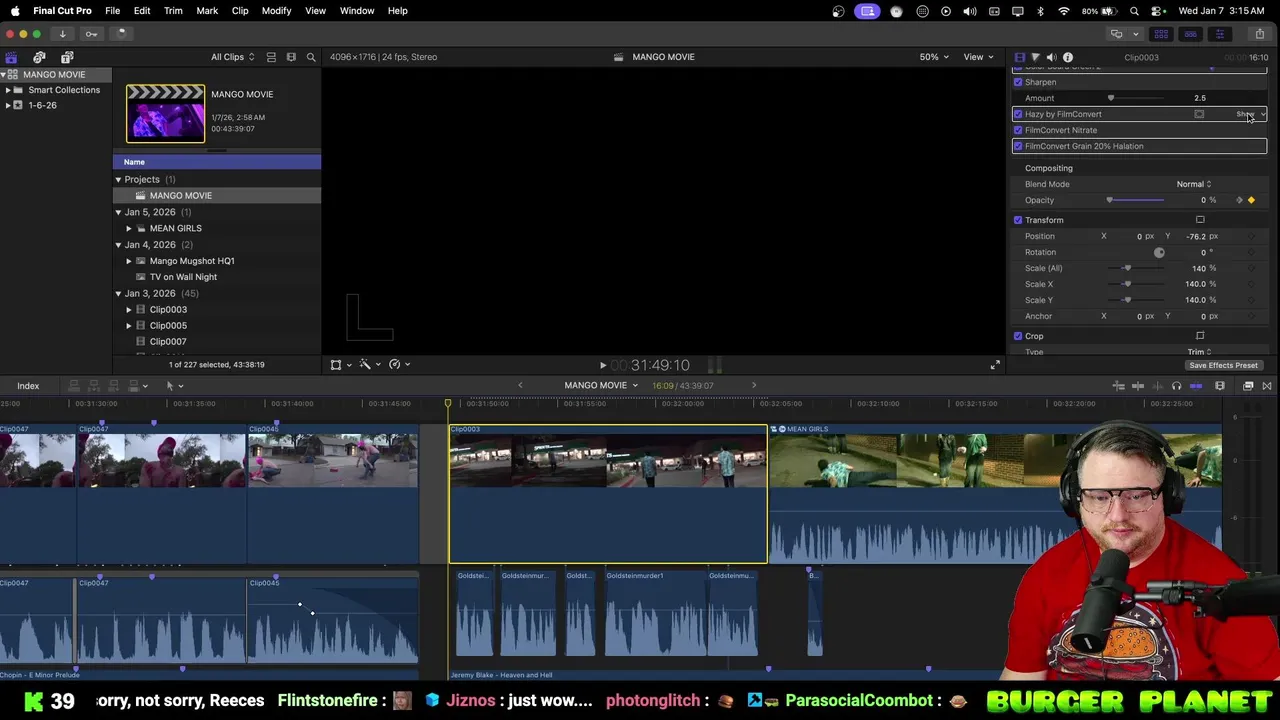Open the Keyword Editor key icon
This screenshot has height=720, width=1280.
click(x=91, y=34)
